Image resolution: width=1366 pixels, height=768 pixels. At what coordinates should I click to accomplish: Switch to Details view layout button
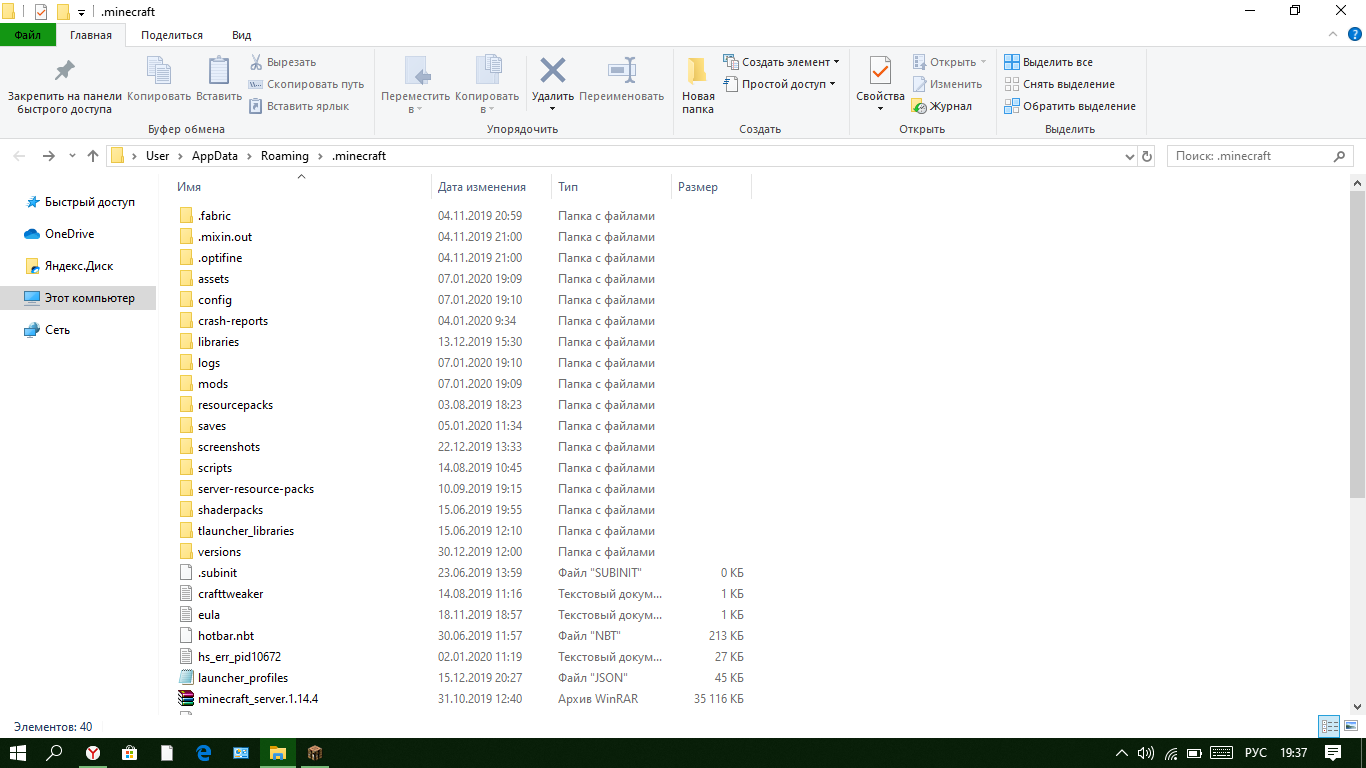click(x=1329, y=727)
